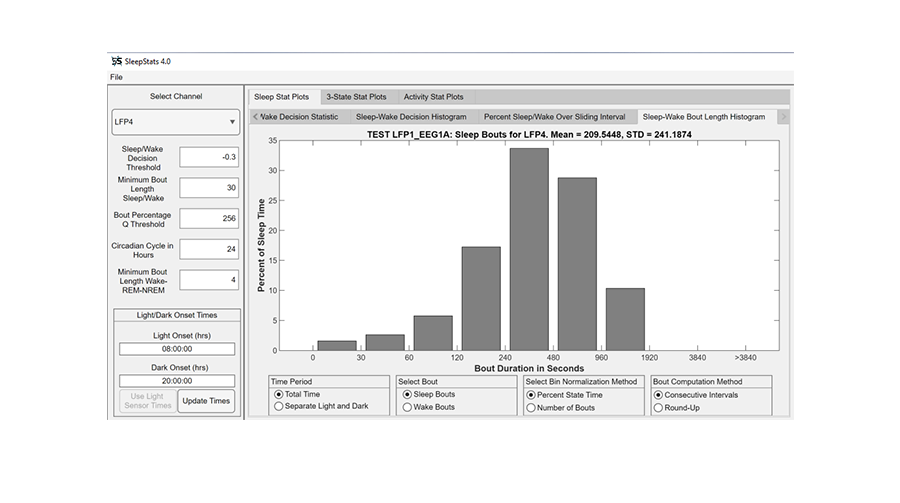Image resolution: width=900 pixels, height=503 pixels.
Task: Select Separate Light and Dark option
Action: pyautogui.click(x=278, y=407)
